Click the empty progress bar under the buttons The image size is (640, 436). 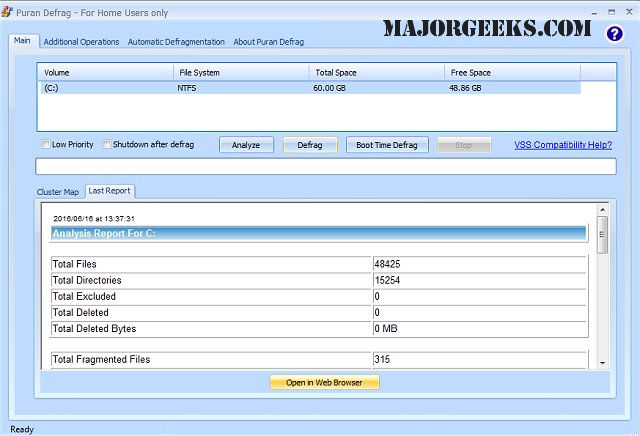tap(326, 167)
